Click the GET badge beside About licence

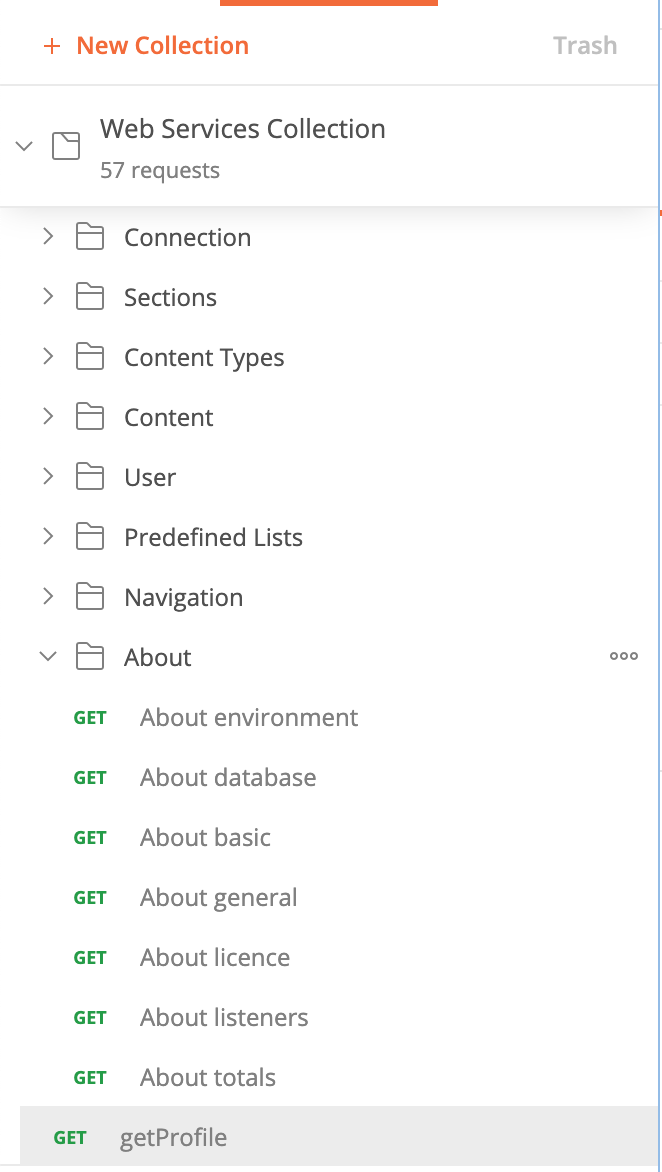click(x=90, y=957)
